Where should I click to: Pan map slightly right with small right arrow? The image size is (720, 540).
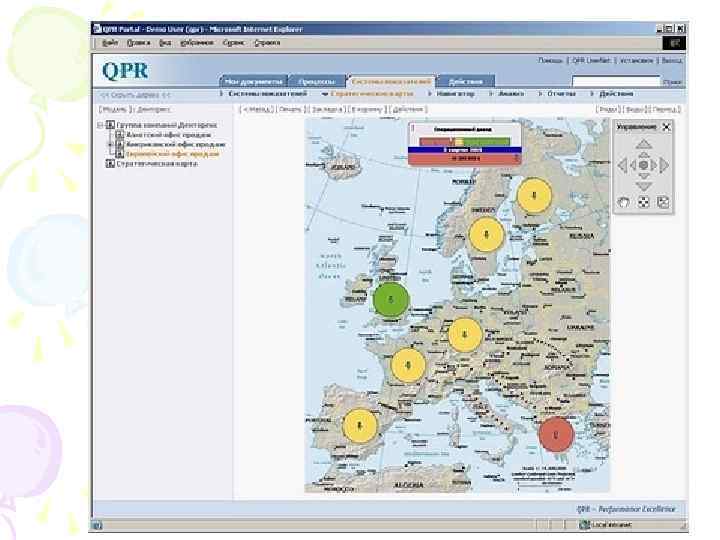654,165
